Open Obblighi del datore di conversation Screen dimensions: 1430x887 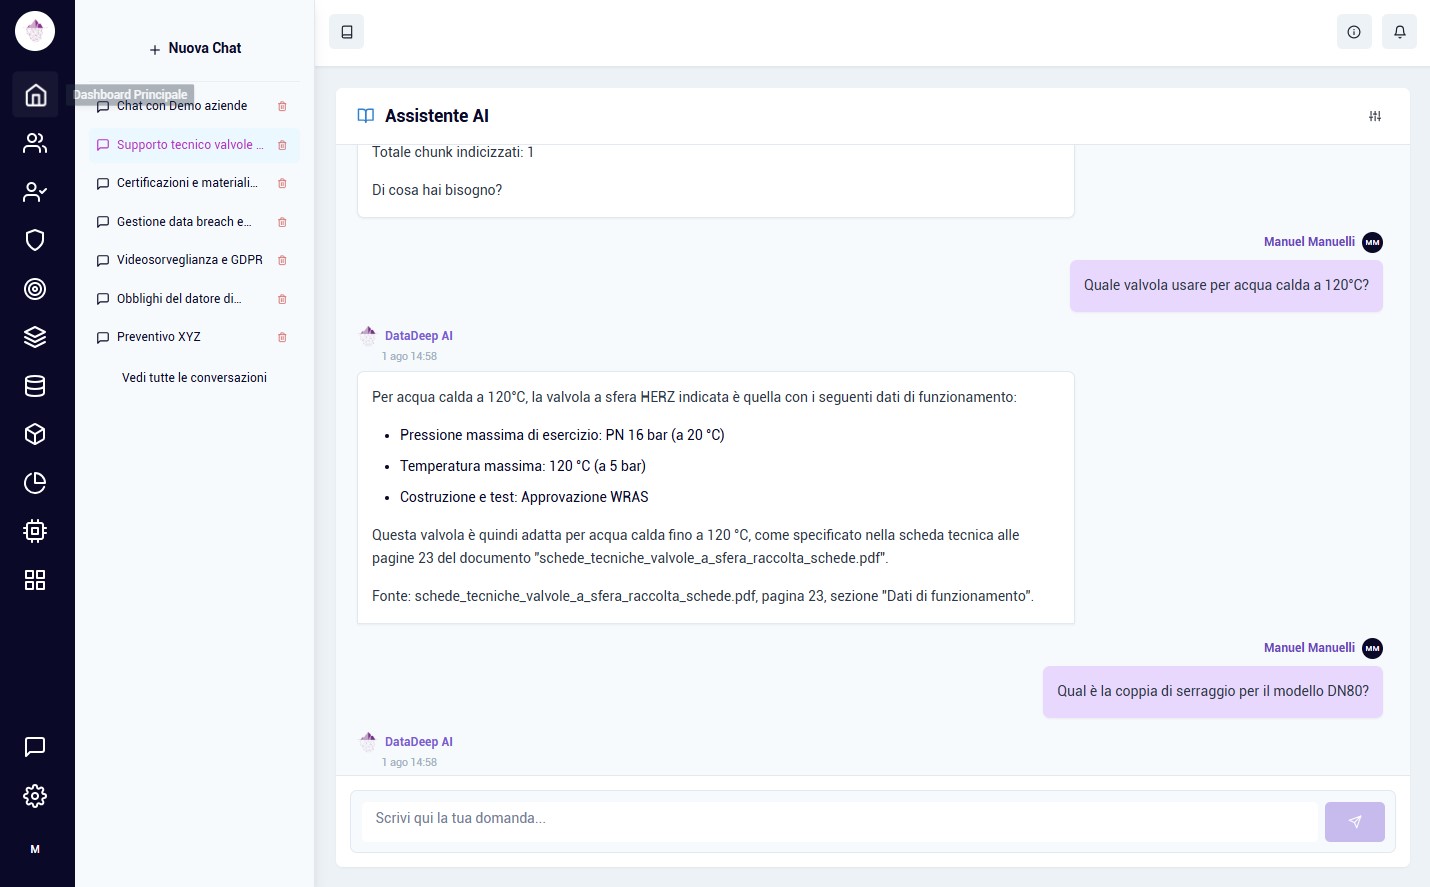click(x=179, y=299)
